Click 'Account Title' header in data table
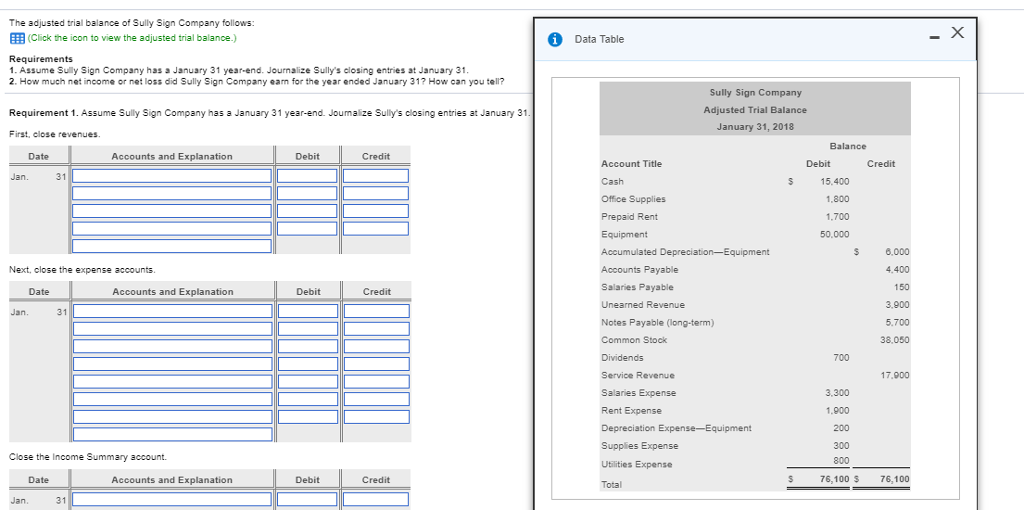 [x=631, y=164]
